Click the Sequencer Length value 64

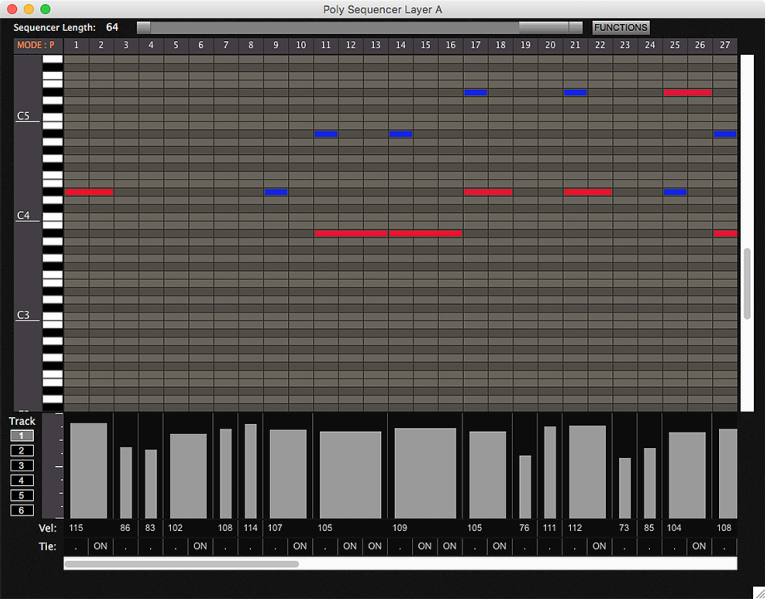click(x=112, y=28)
